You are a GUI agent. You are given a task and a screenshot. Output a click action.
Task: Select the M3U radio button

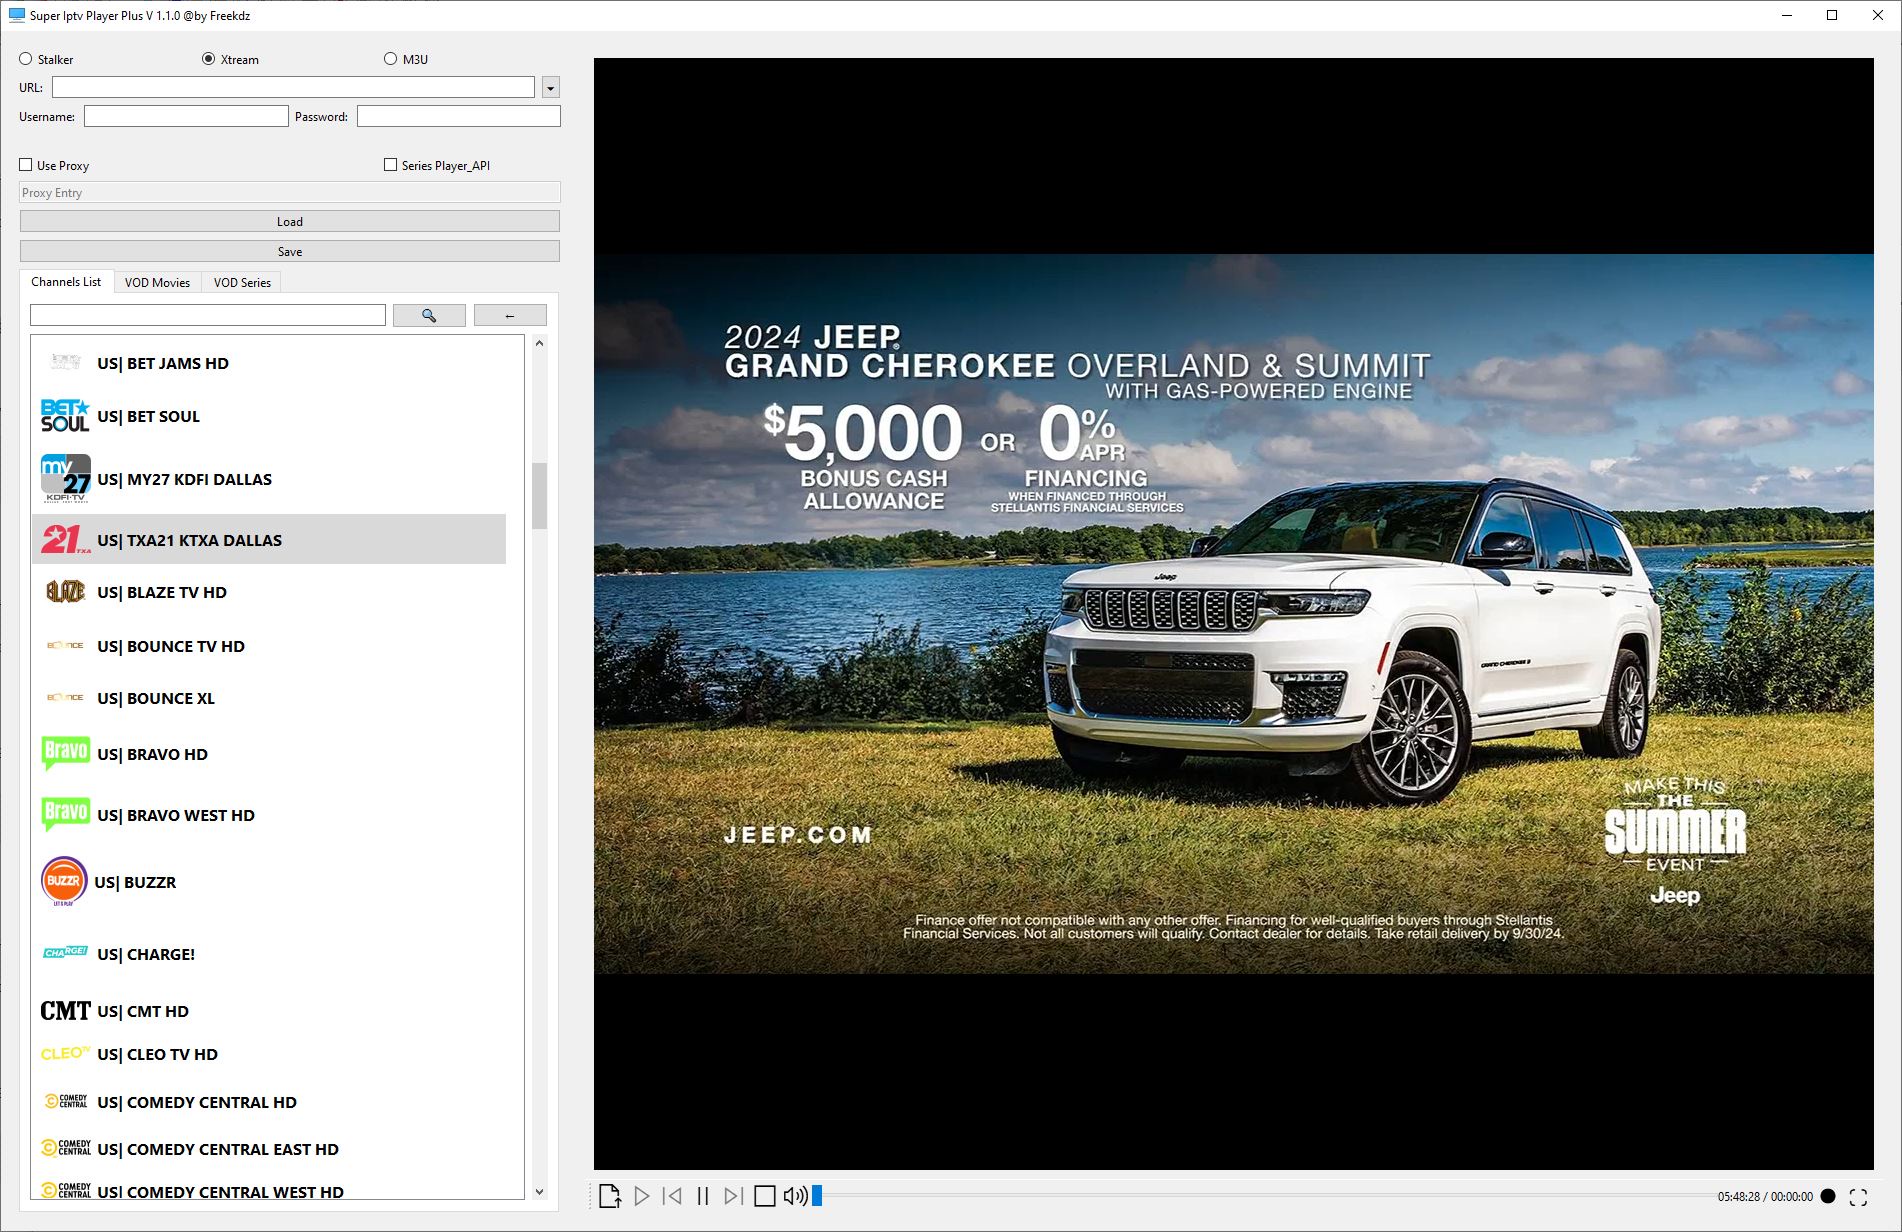pos(390,59)
